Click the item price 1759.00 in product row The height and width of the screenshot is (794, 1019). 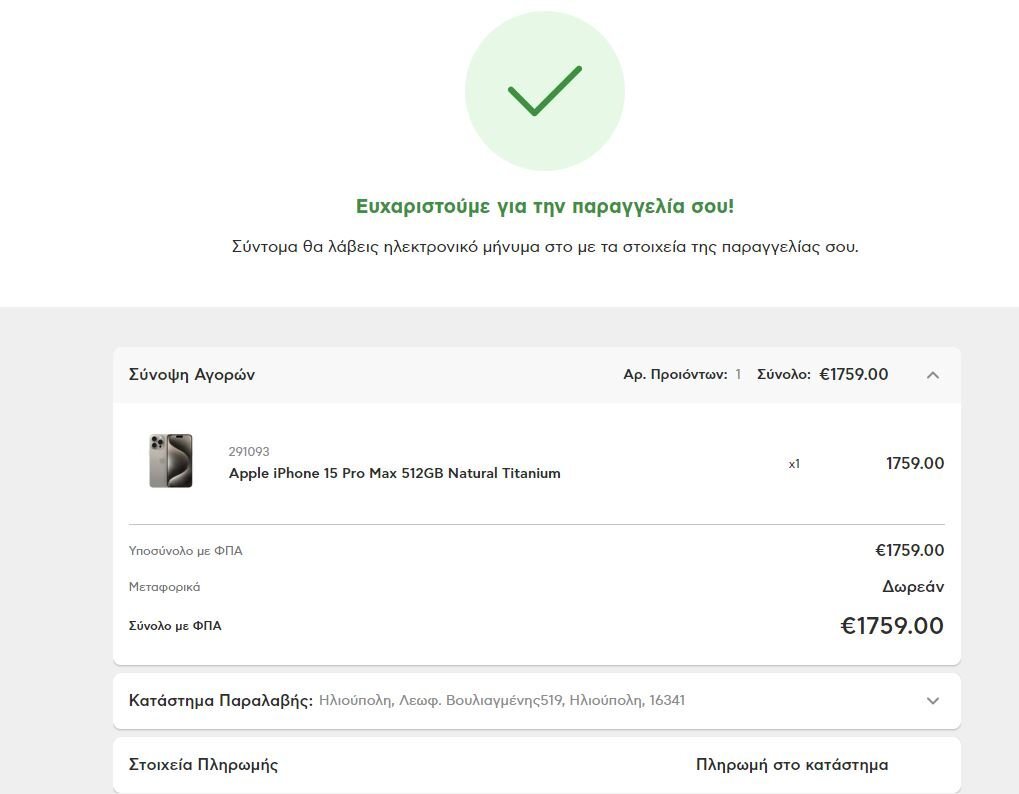(914, 463)
